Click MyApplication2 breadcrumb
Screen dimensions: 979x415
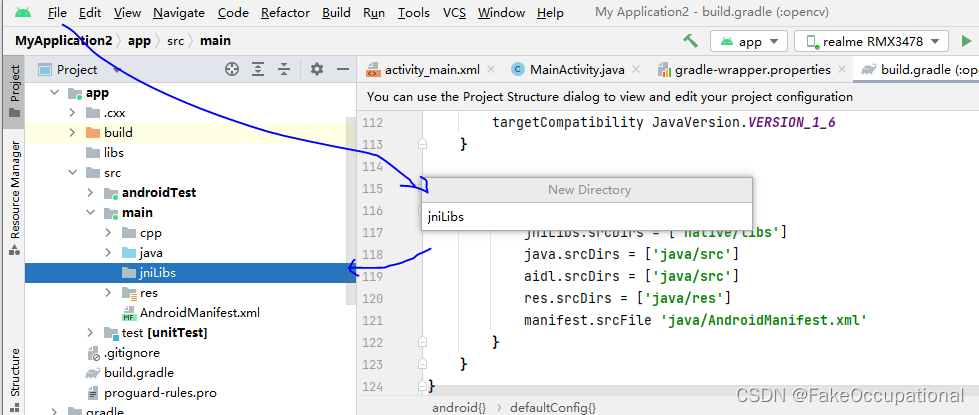64,41
